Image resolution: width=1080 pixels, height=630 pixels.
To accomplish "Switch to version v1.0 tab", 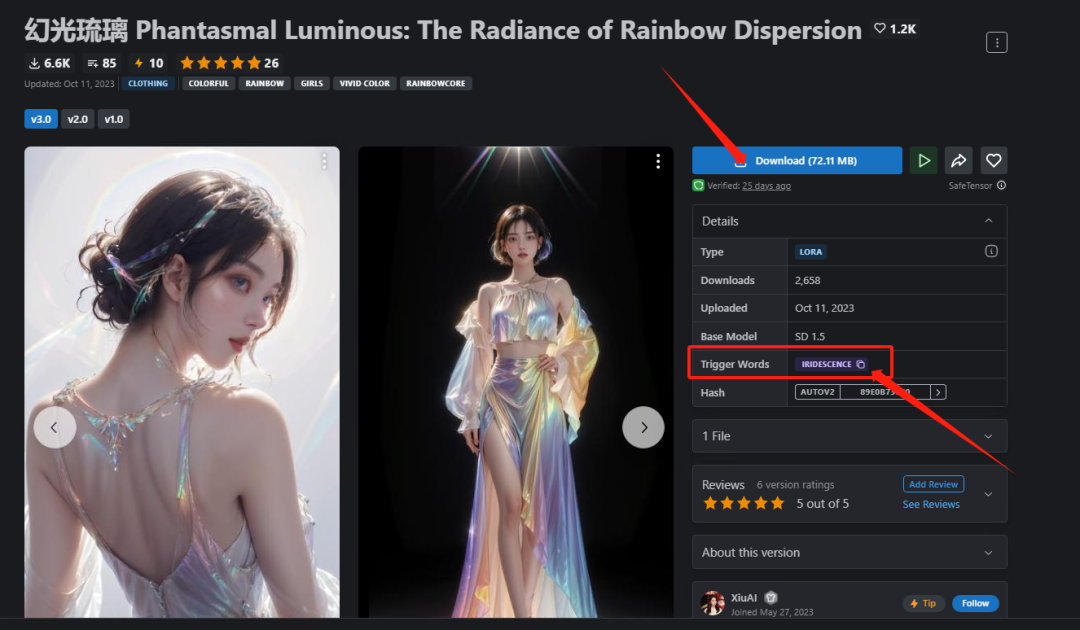I will click(114, 119).
